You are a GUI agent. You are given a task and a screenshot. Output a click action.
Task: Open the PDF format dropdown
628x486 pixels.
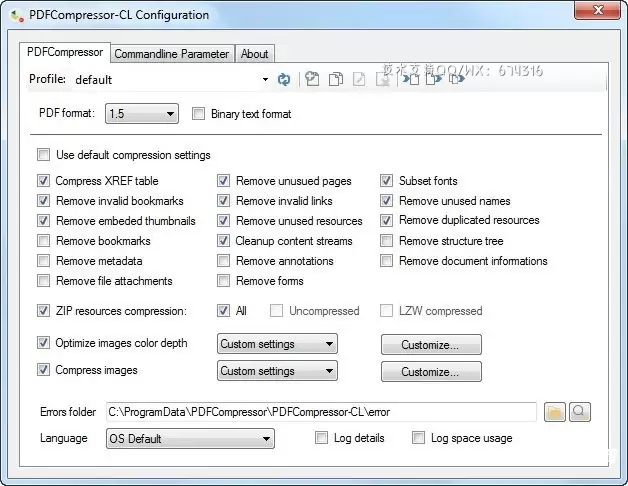point(142,114)
